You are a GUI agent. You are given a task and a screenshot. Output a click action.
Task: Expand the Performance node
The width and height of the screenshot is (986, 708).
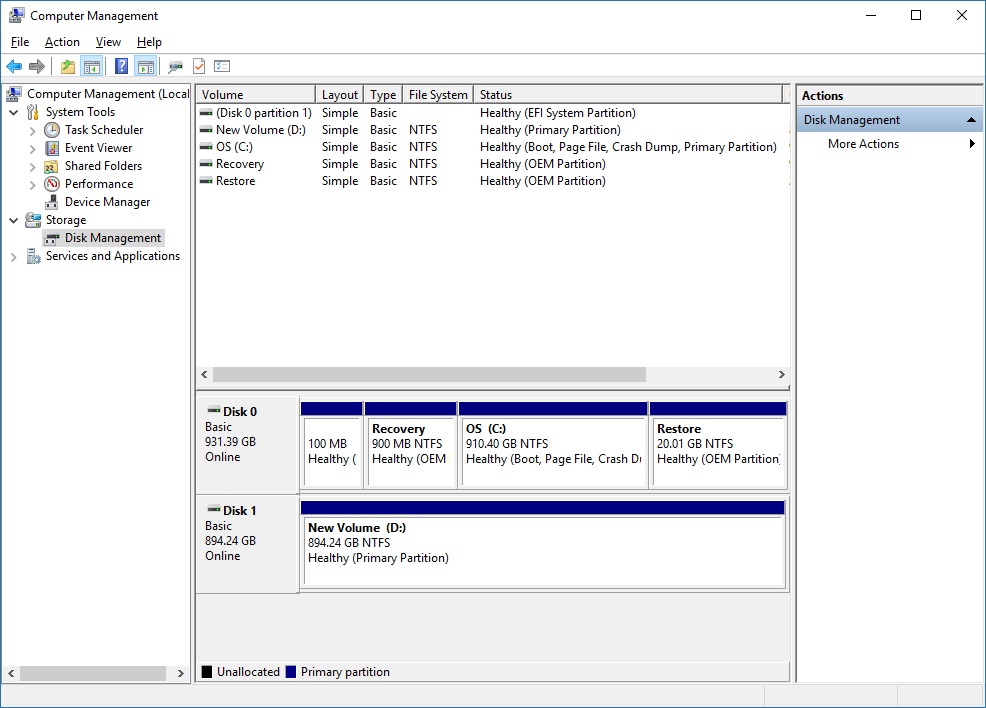point(33,185)
